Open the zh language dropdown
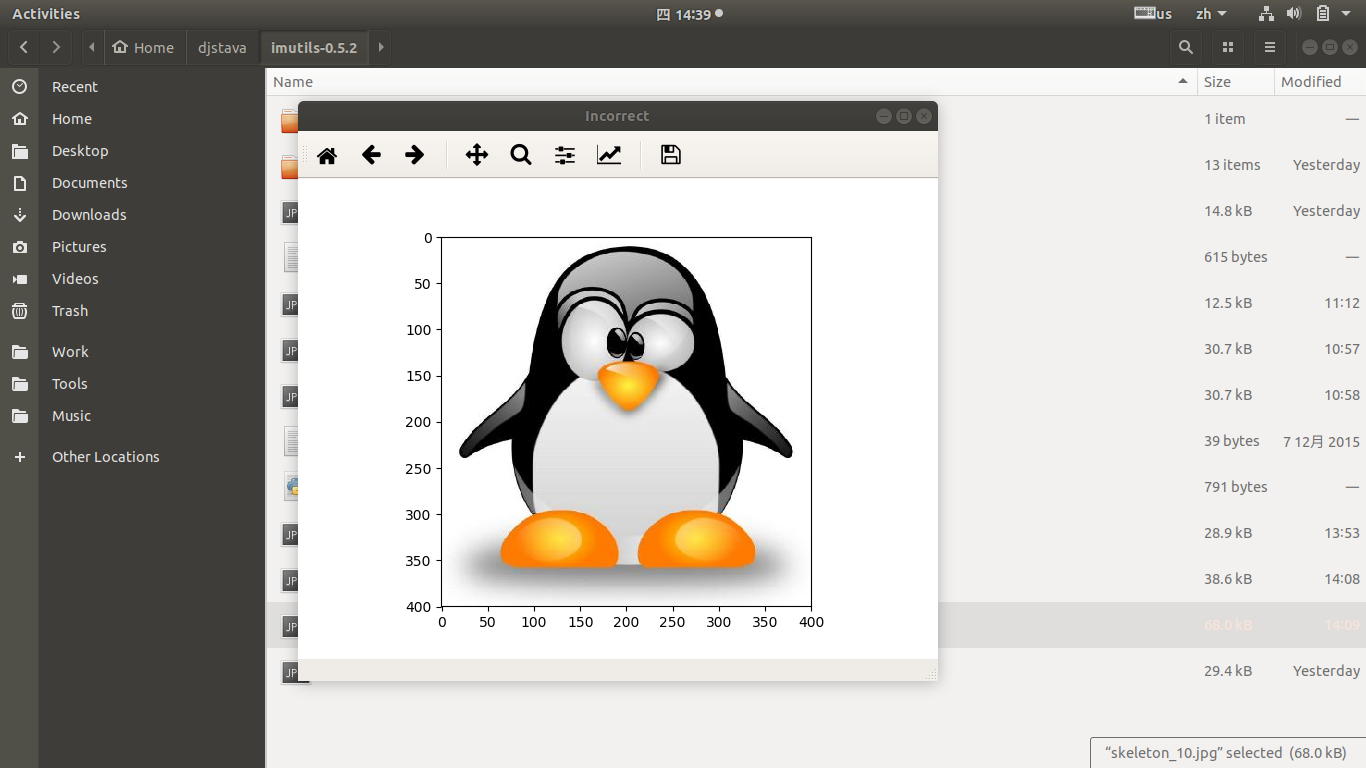This screenshot has height=768, width=1366. (1211, 14)
